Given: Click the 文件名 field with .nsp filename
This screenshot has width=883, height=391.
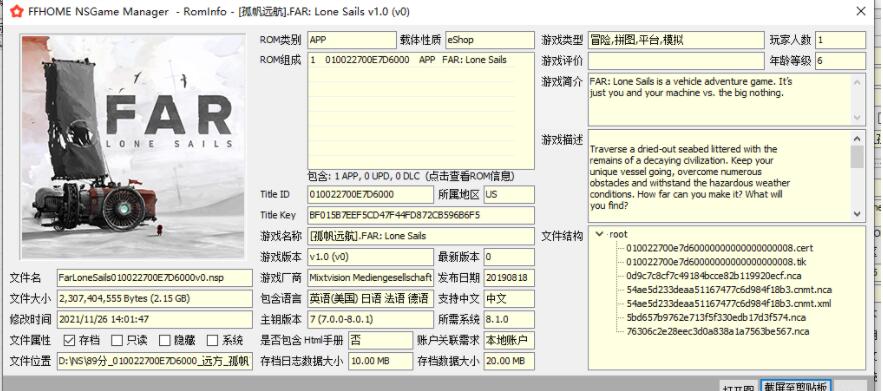Looking at the screenshot, I should (x=155, y=278).
